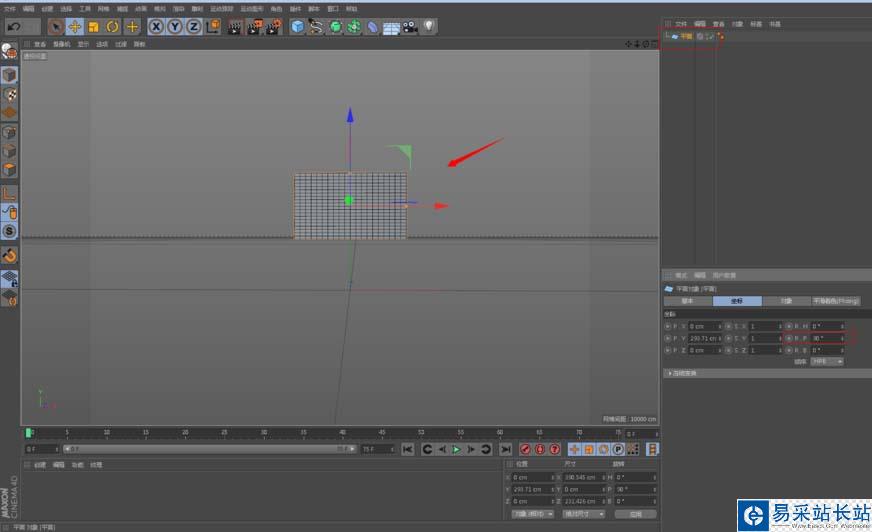Click the Undo arrow in the top toolbar
The image size is (872, 532).
pyautogui.click(x=14, y=26)
